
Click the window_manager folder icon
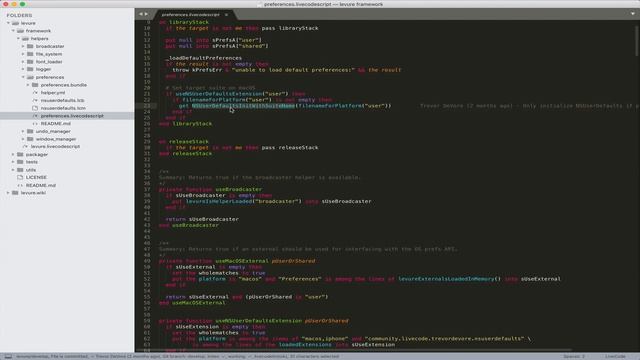[x=30, y=139]
